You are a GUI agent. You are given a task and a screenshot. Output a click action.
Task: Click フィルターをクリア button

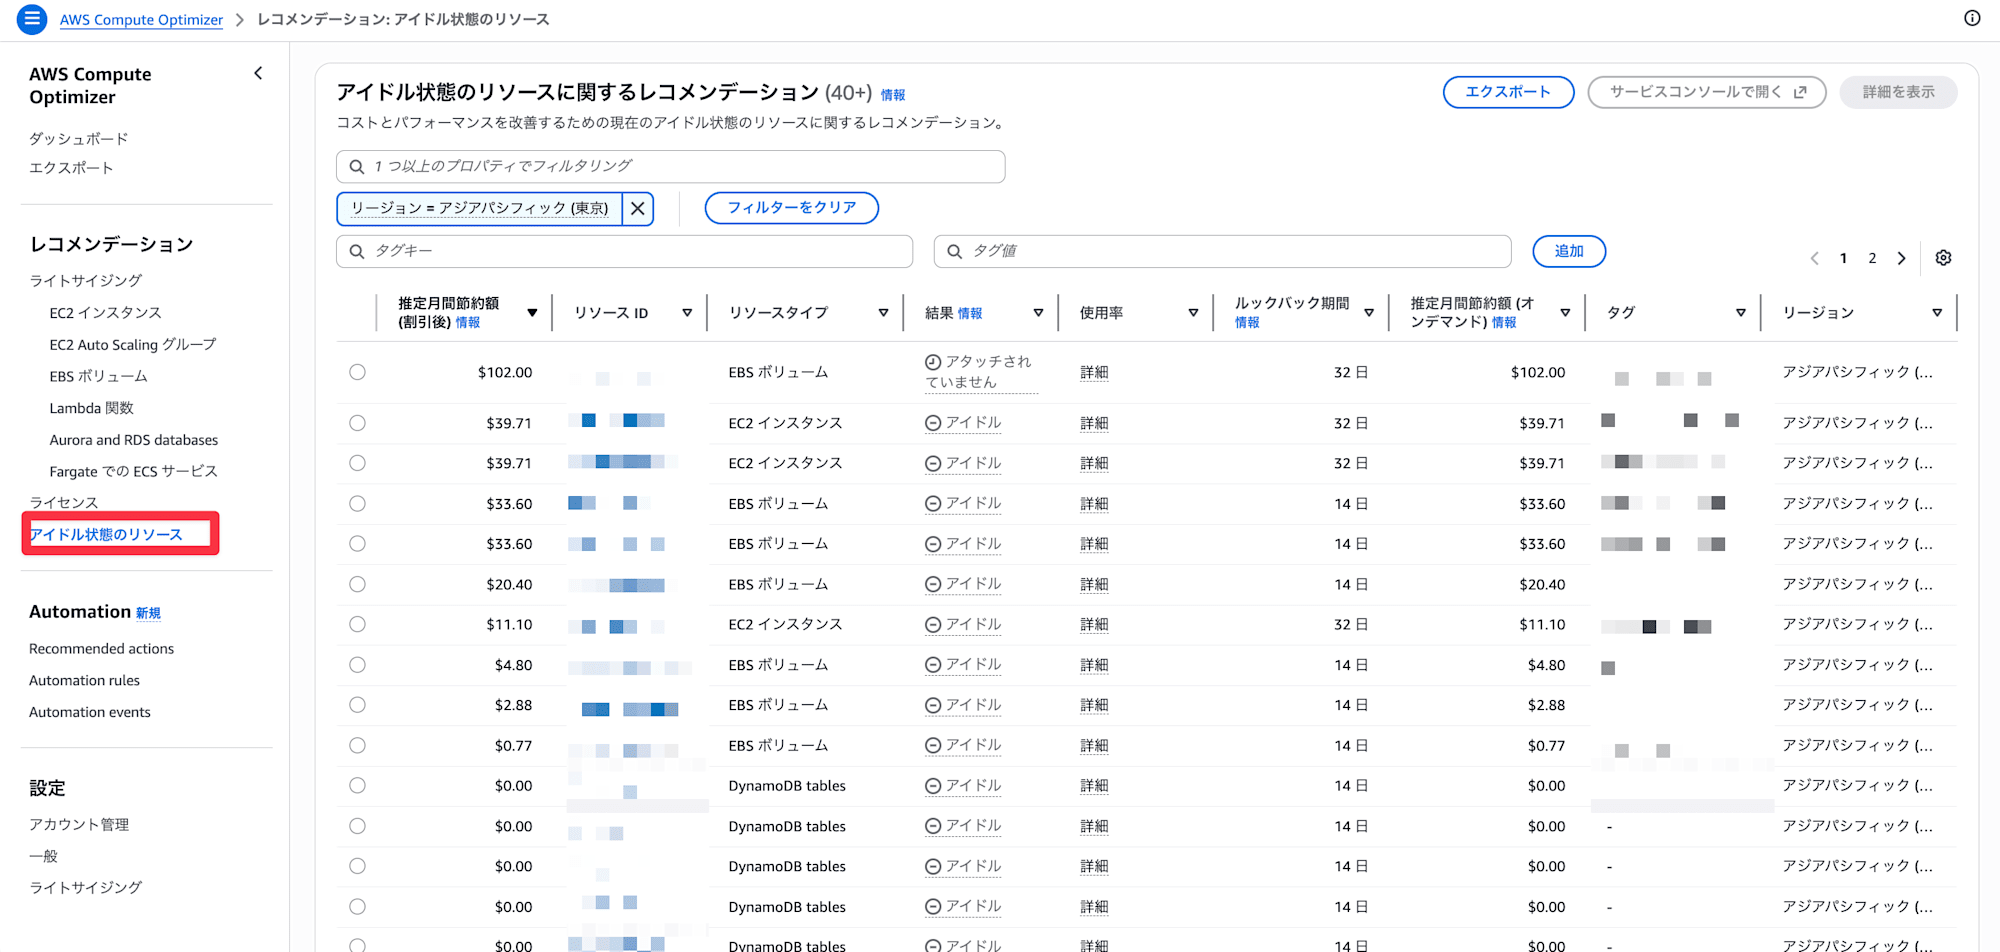pos(792,208)
